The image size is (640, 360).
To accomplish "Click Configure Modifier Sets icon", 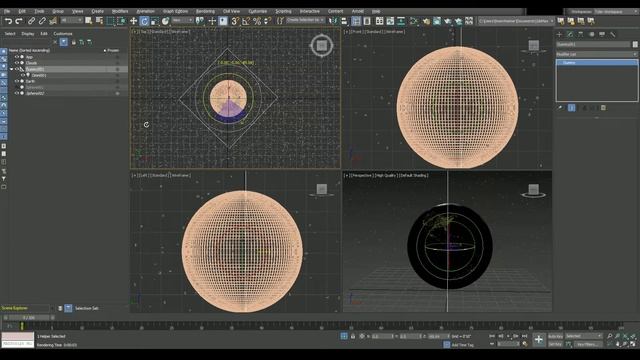I will click(603, 108).
